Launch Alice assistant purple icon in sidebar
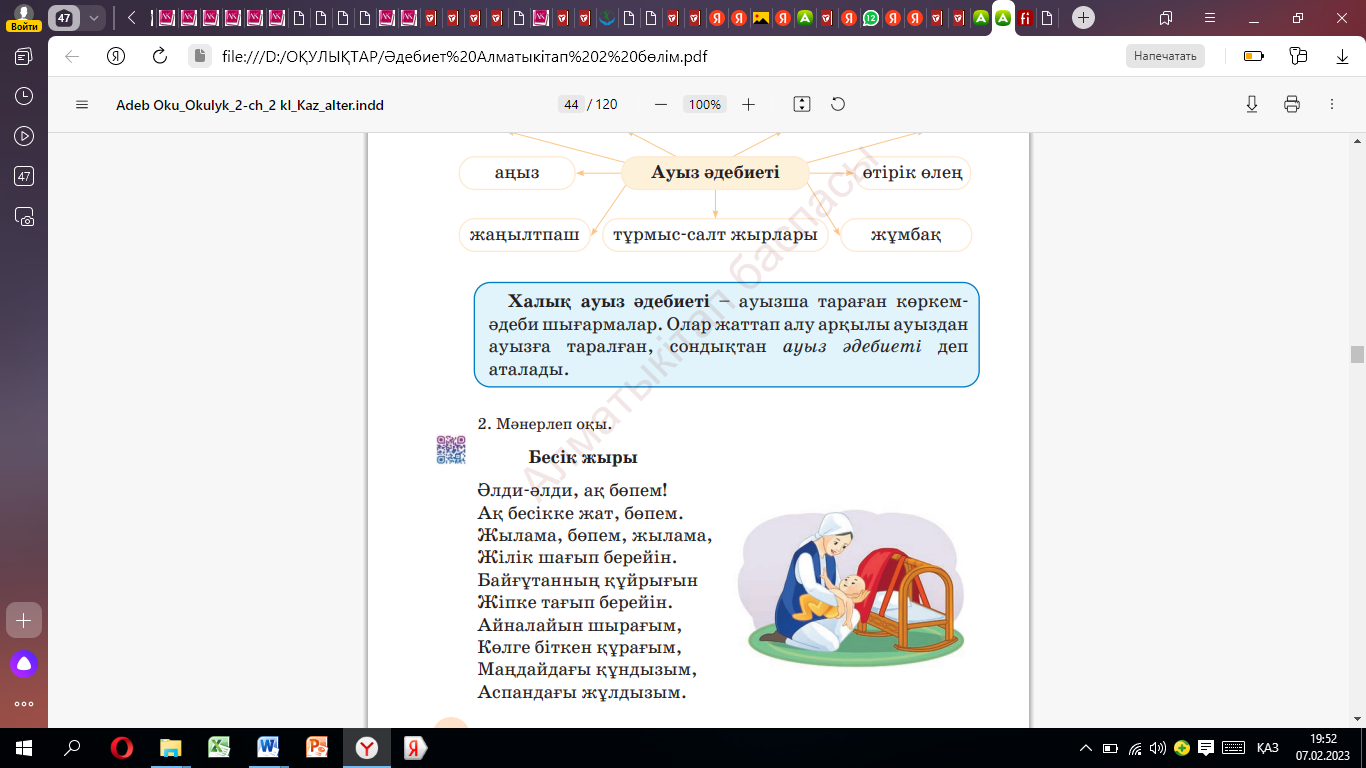This screenshot has height=768, width=1366. (24, 663)
